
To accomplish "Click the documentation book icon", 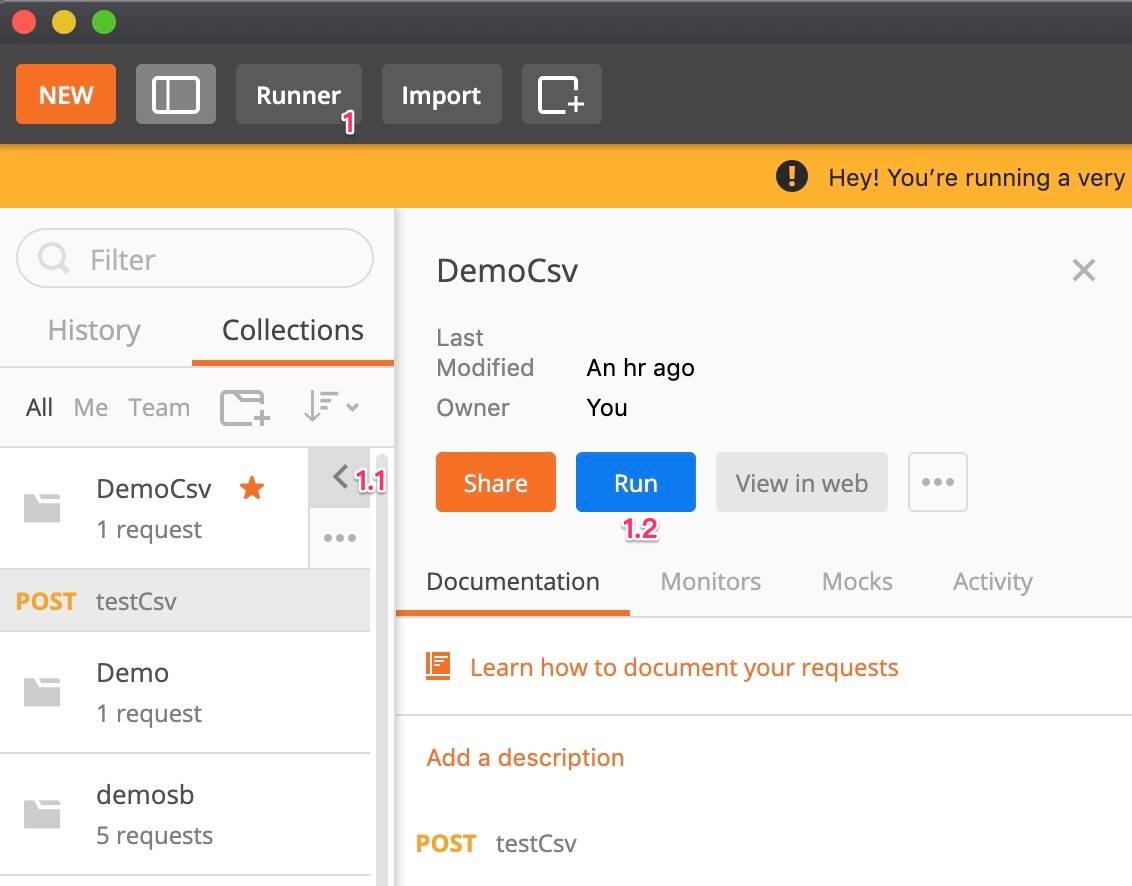I will pos(438,666).
